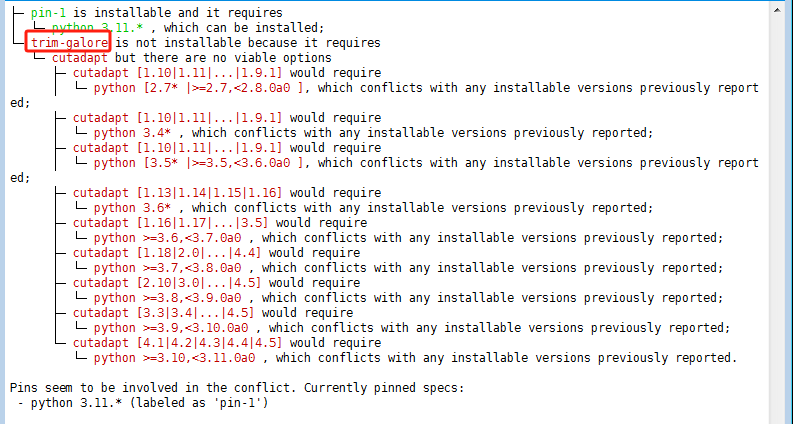The height and width of the screenshot is (424, 793).
Task: Click the 'Currently pinned specs' message line
Action: 237,388
